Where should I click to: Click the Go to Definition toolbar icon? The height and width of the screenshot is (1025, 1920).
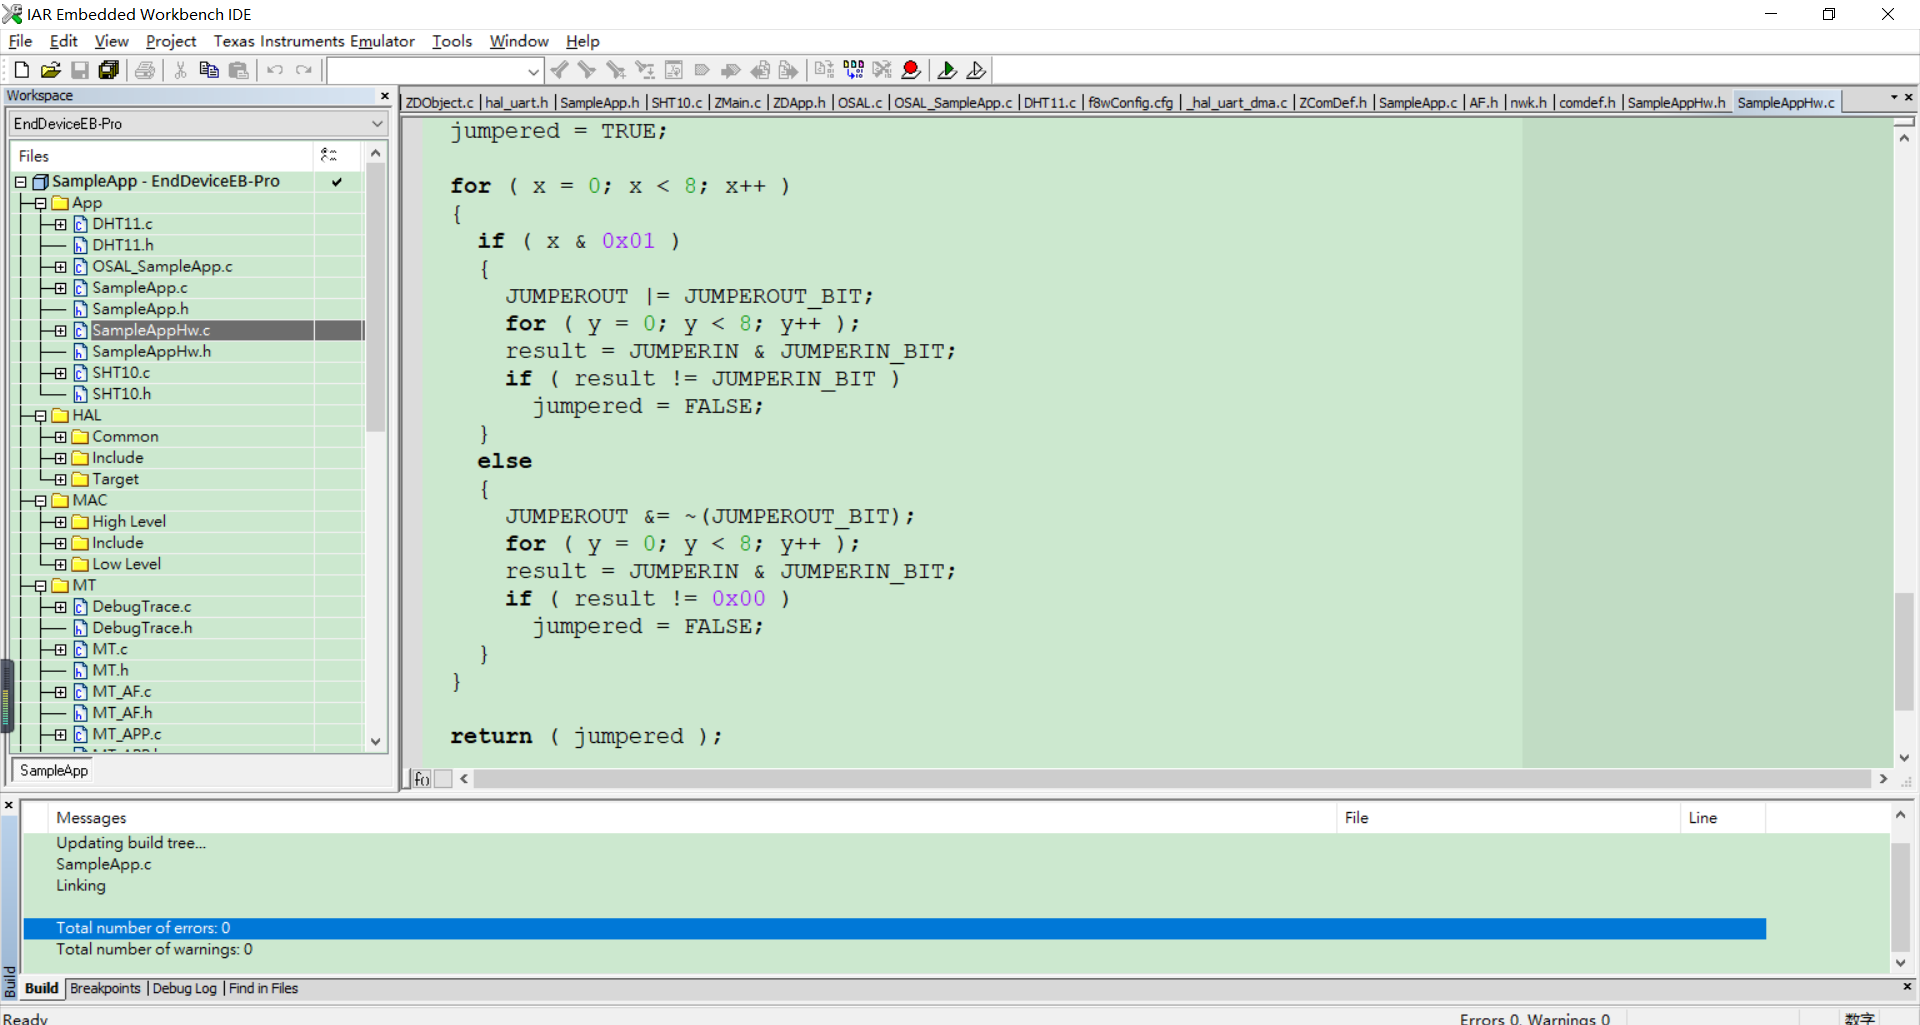tap(674, 70)
